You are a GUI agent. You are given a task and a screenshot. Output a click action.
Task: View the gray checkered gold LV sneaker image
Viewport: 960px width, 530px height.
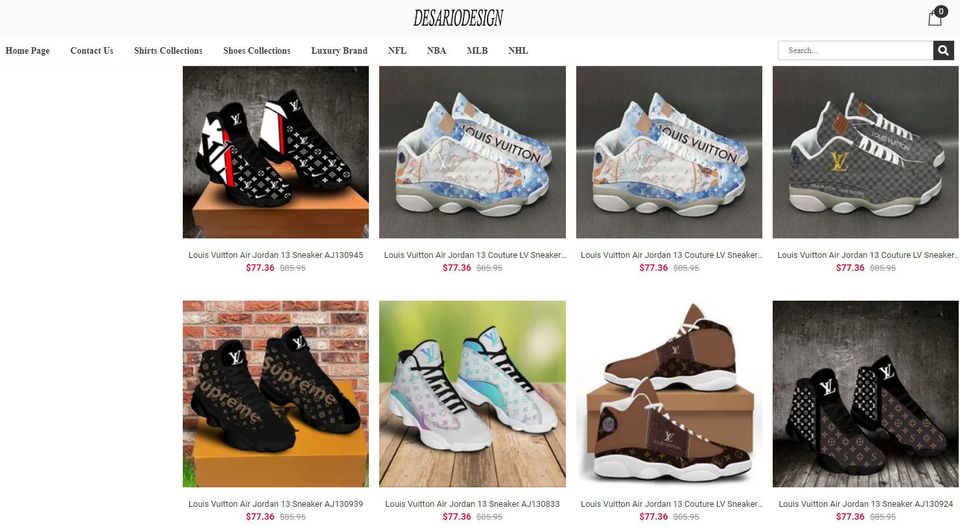coord(865,152)
